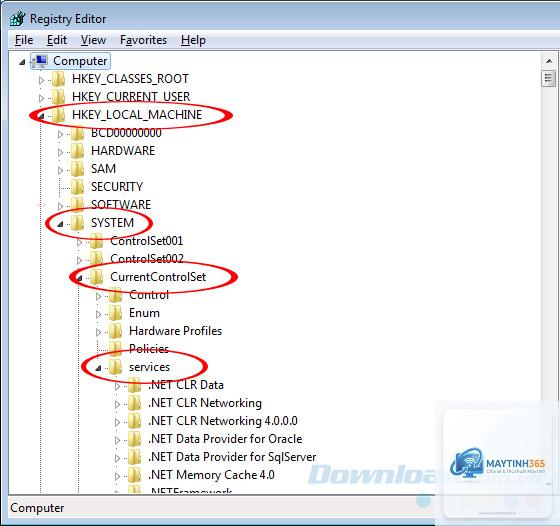Select the Hardware Profiles key label
560x526 pixels.
[175, 331]
